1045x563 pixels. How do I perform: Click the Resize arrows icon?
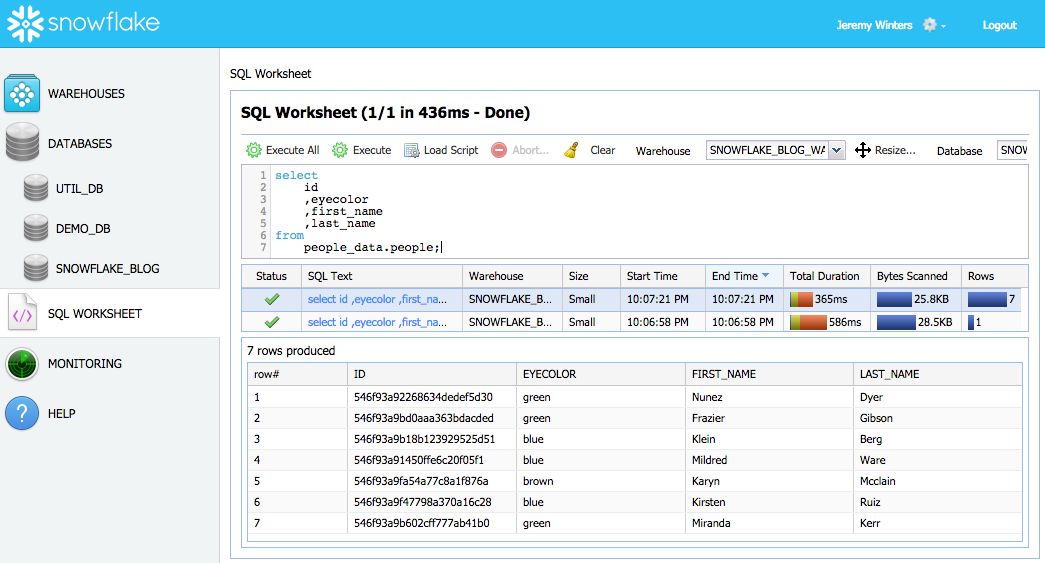click(862, 150)
